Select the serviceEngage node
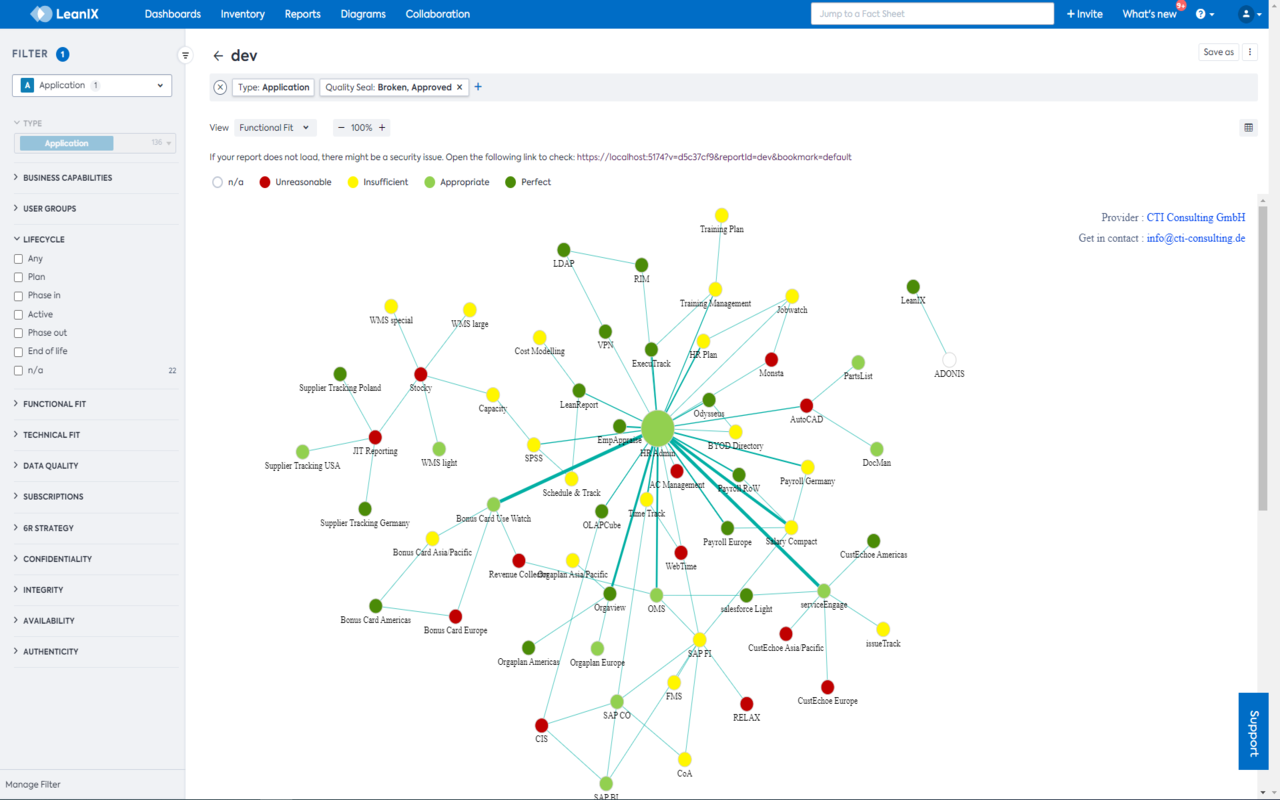 click(824, 591)
